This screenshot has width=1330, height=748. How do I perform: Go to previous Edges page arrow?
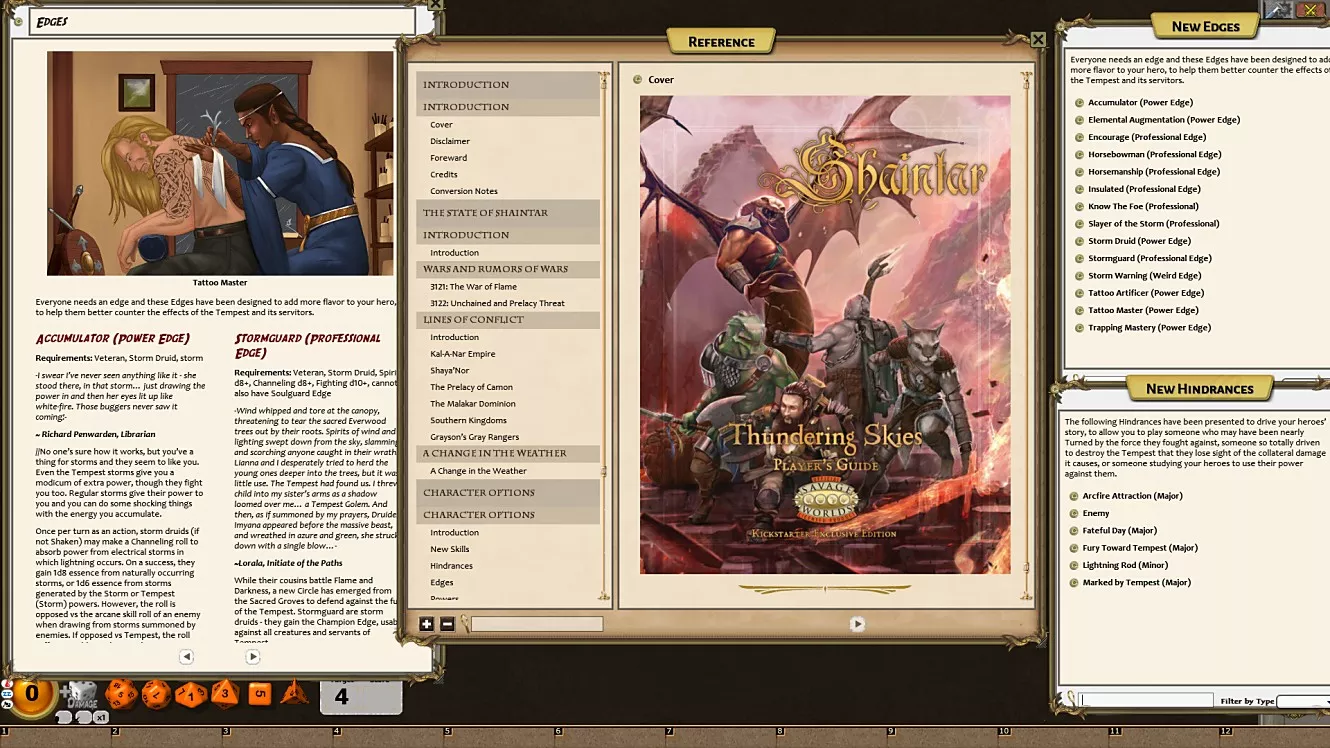coord(186,657)
